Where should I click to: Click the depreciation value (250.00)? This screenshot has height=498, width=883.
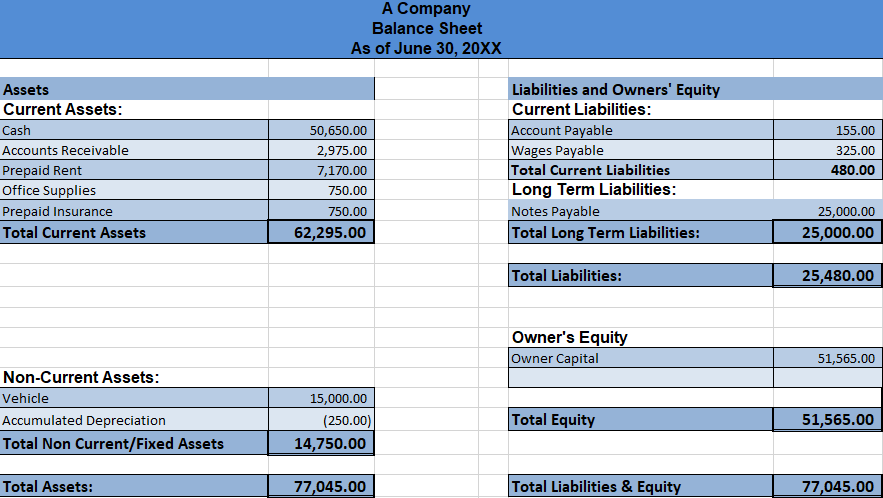click(x=321, y=420)
